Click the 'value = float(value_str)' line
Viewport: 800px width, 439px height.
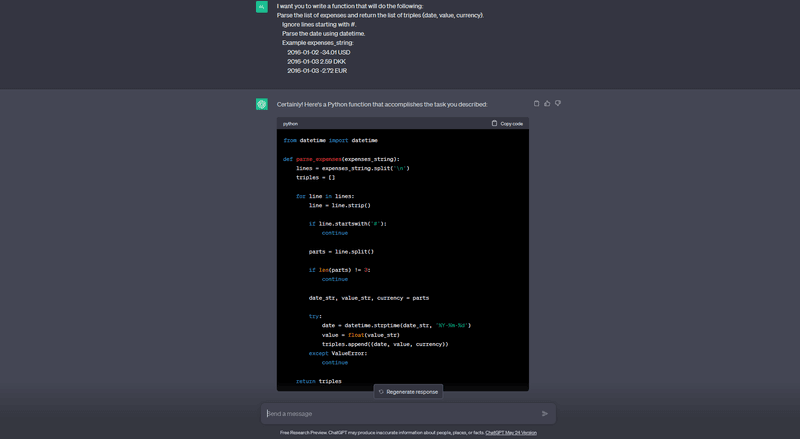[x=361, y=335]
